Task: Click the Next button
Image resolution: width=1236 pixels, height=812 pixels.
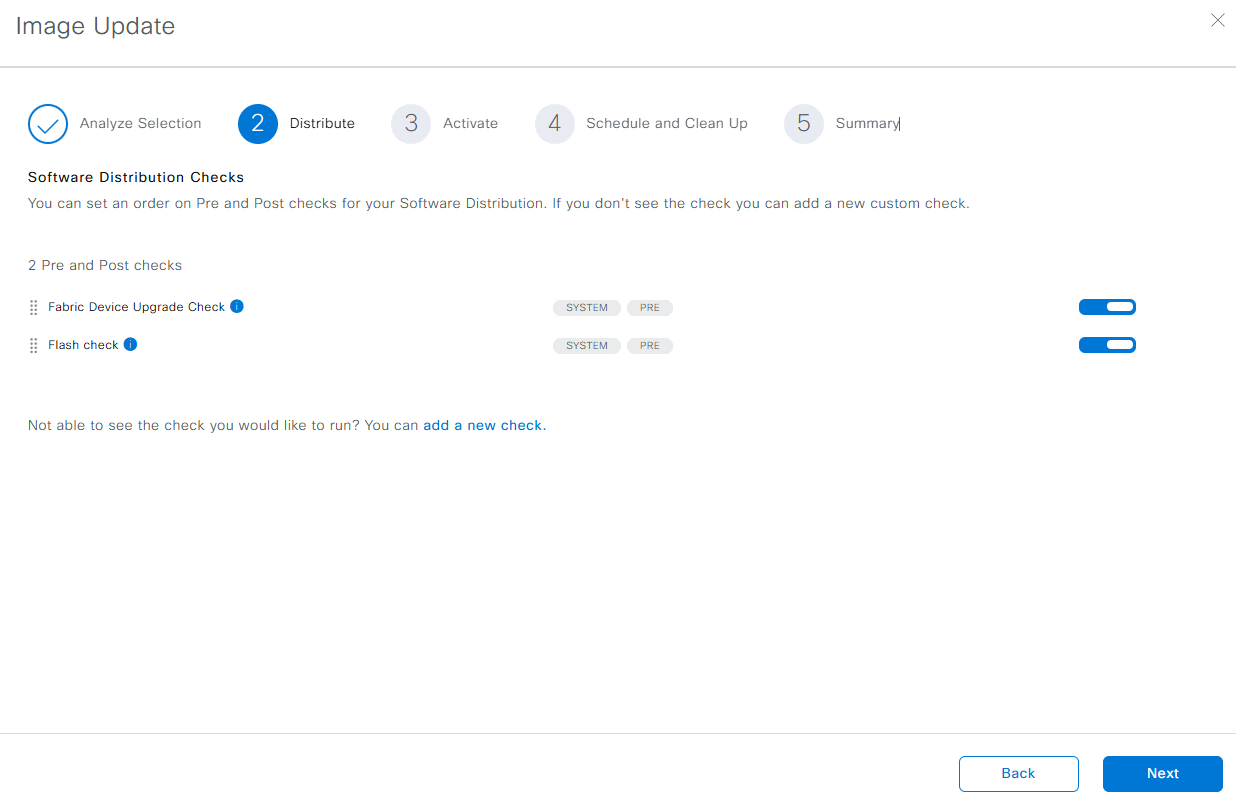Action: (1163, 773)
